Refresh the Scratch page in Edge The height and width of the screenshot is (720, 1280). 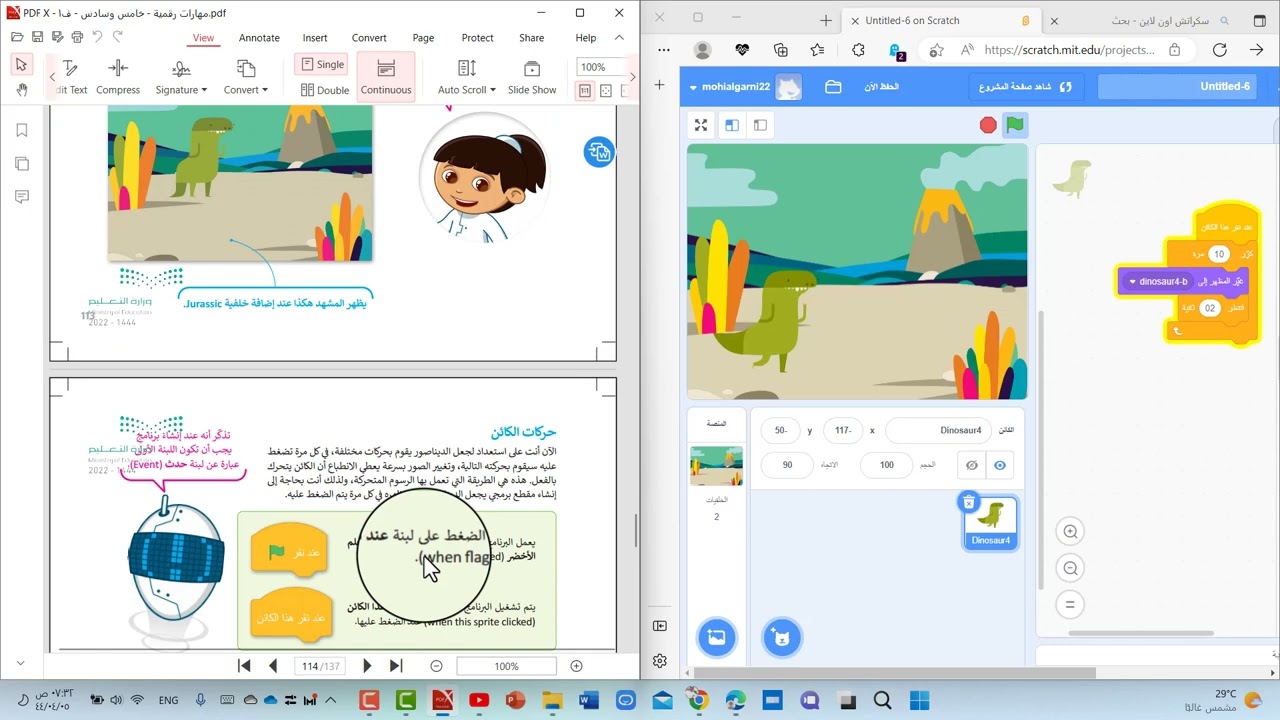pyautogui.click(x=1220, y=50)
